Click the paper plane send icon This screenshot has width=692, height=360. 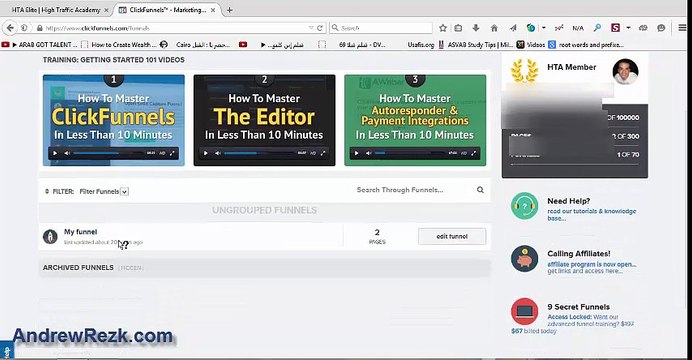point(513,28)
